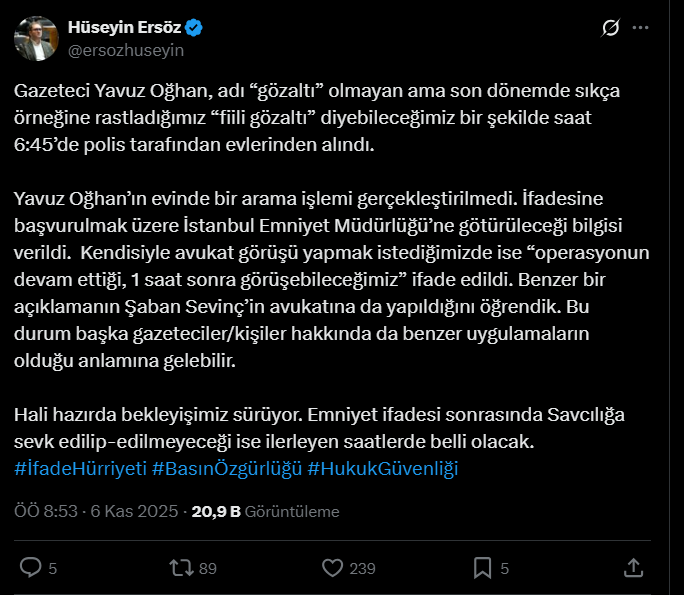This screenshot has height=595, width=684.
Task: Click the repost arrows icon
Action: [x=180, y=567]
